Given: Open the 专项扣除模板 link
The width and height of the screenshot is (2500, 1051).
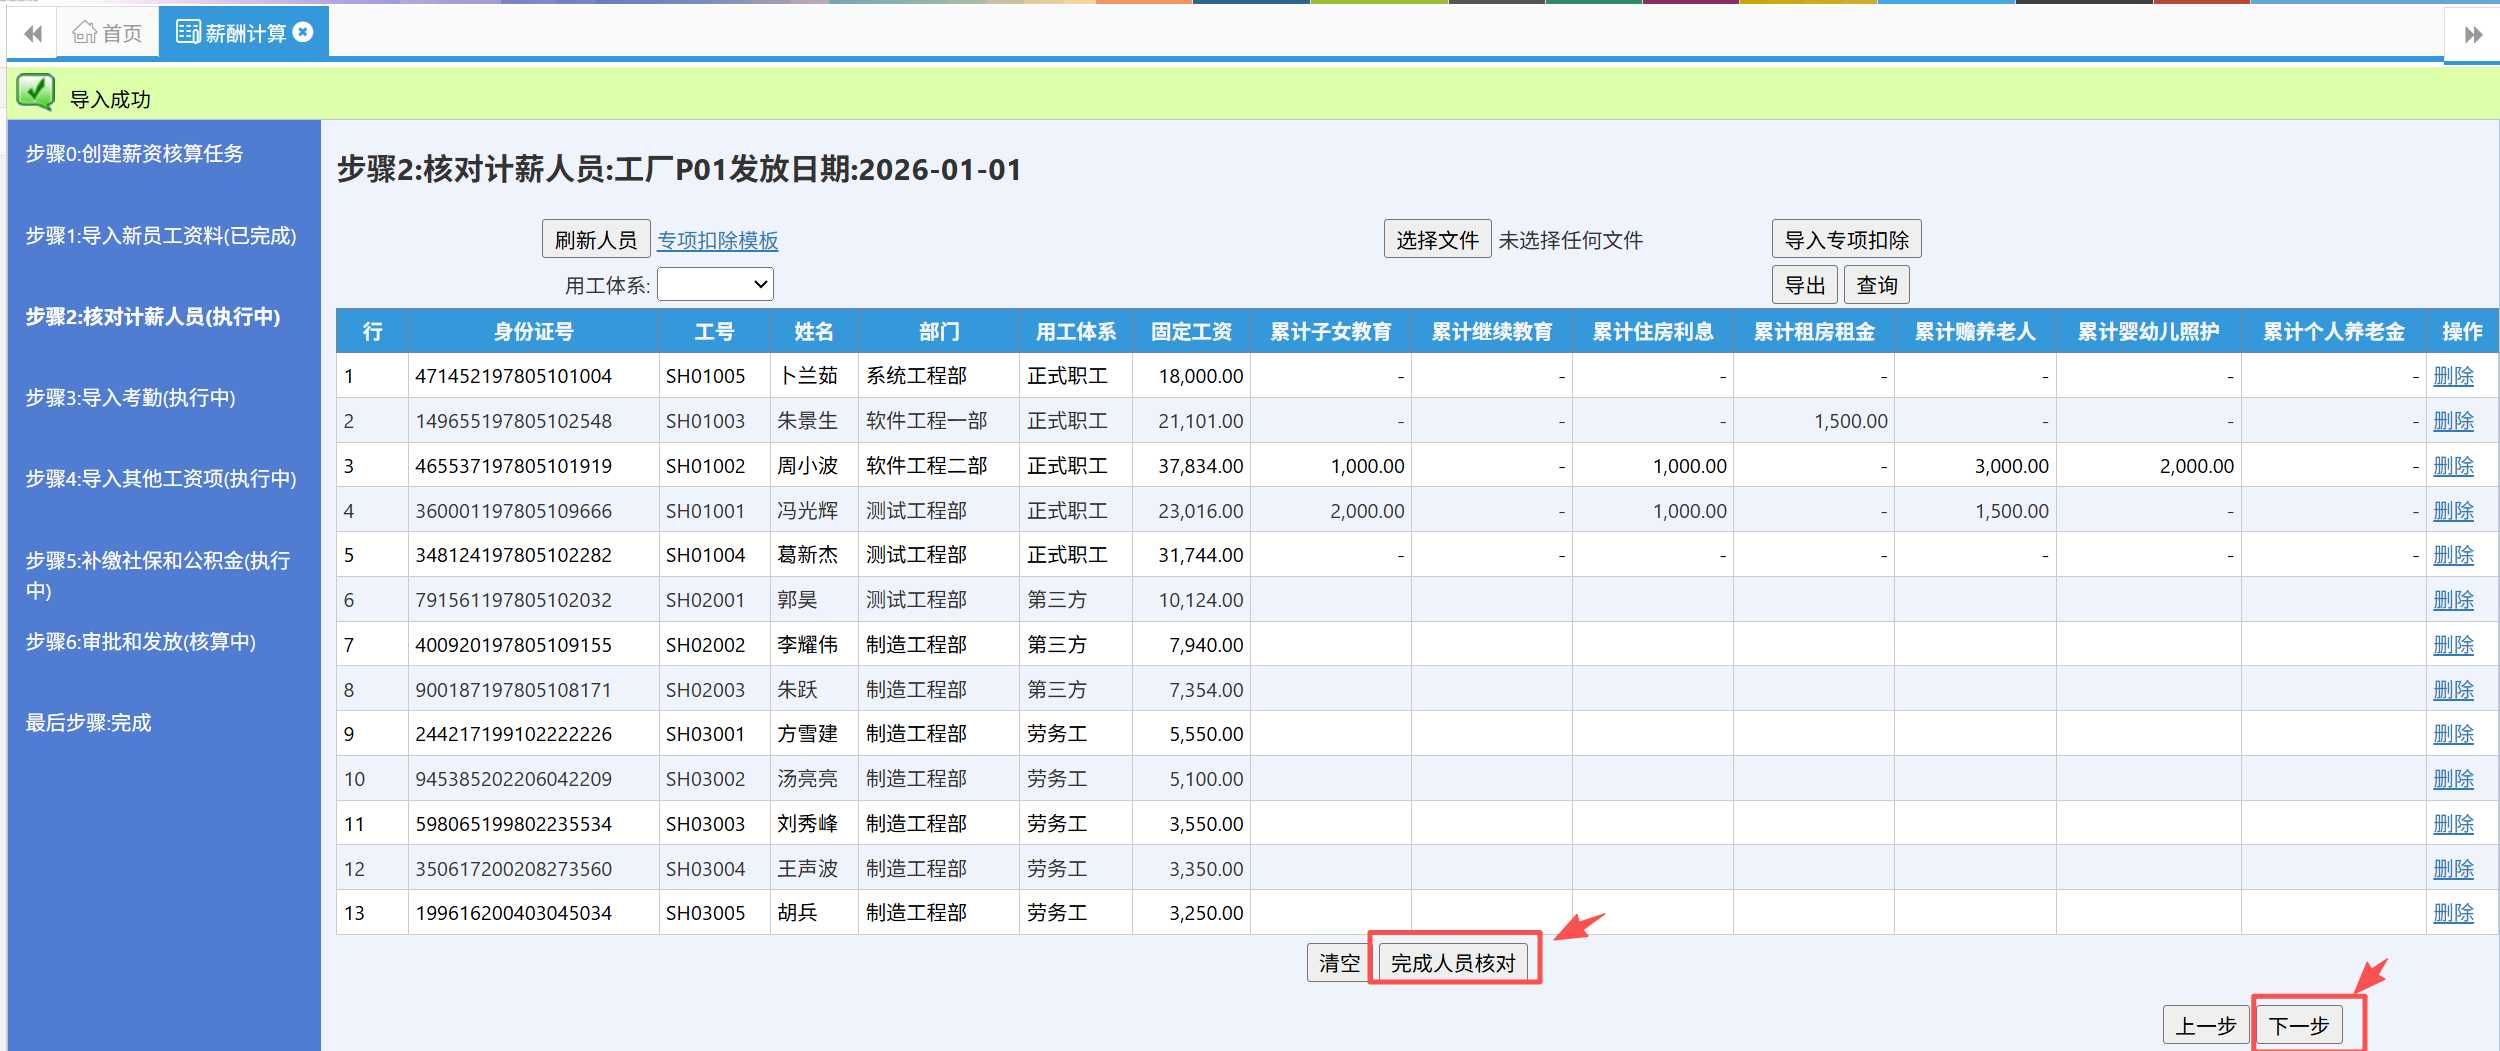Looking at the screenshot, I should click(x=717, y=240).
